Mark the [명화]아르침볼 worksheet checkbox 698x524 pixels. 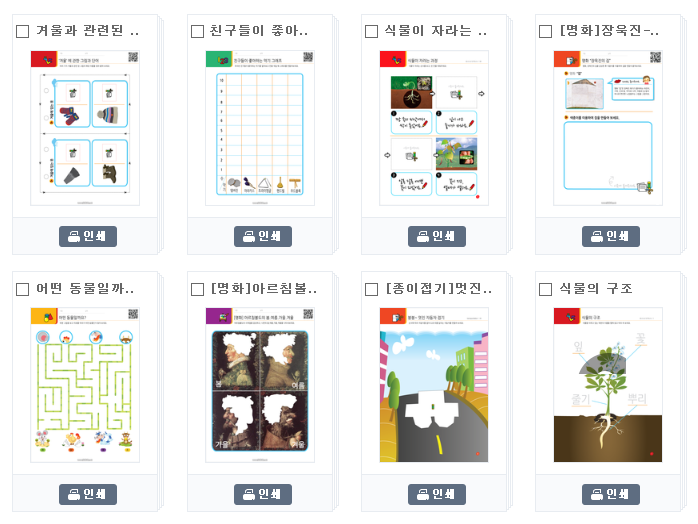[x=197, y=289]
